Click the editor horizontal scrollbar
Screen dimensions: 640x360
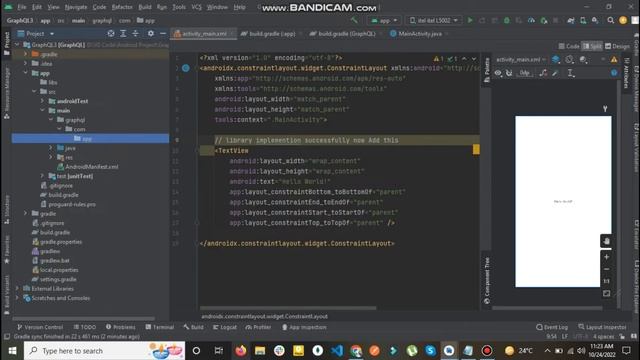(x=288, y=308)
